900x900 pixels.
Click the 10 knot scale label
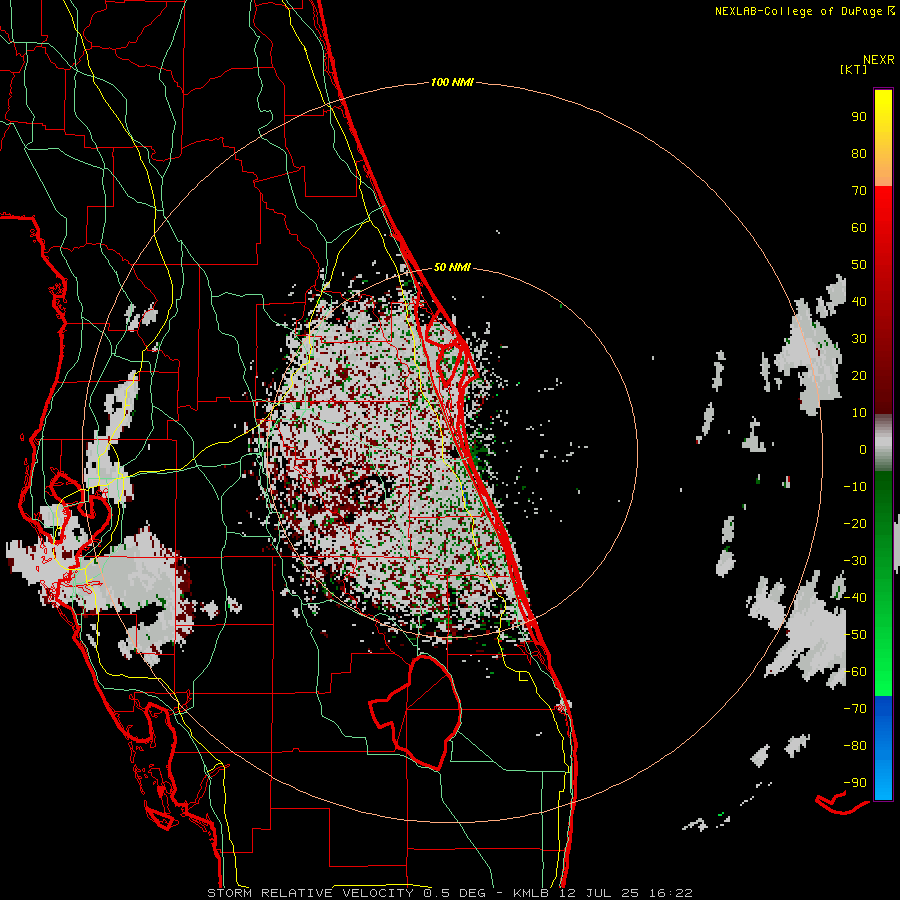859,413
